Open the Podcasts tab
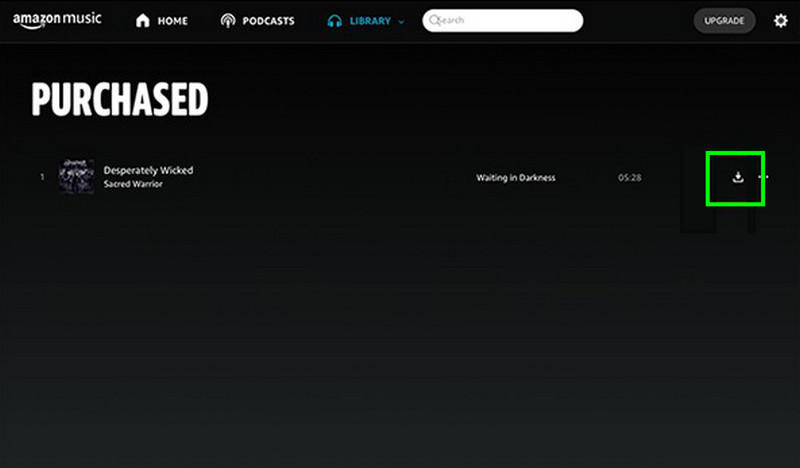Viewport: 800px width, 468px height. (x=257, y=21)
